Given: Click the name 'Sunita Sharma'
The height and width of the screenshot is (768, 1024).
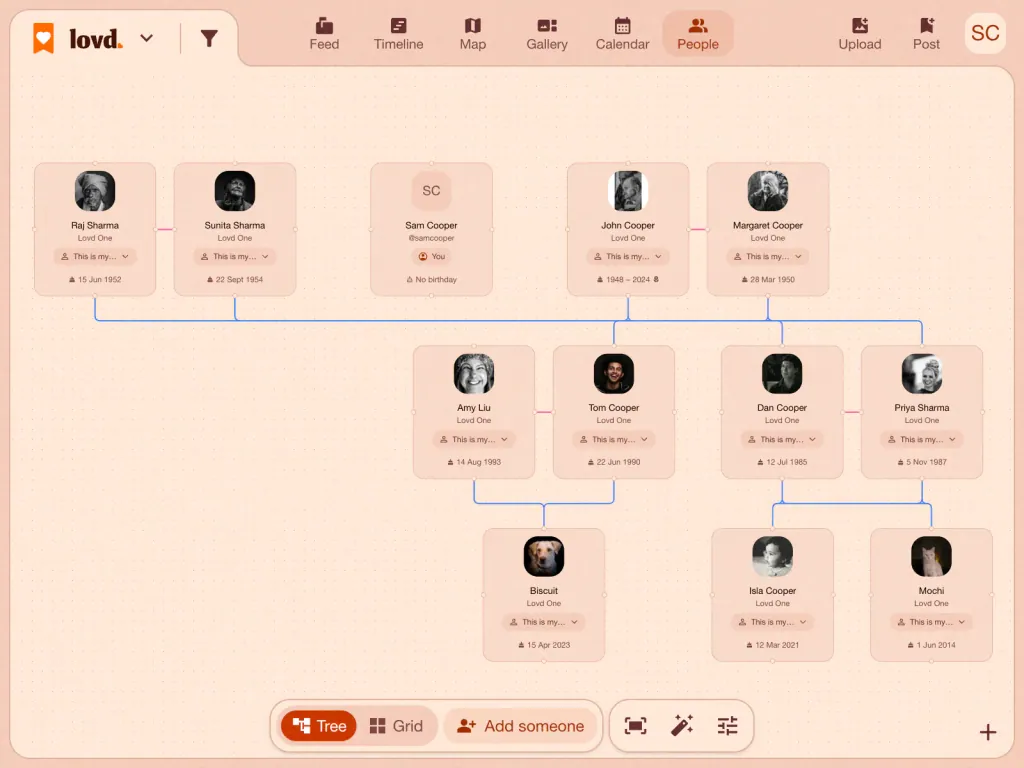Looking at the screenshot, I should click(x=235, y=225).
